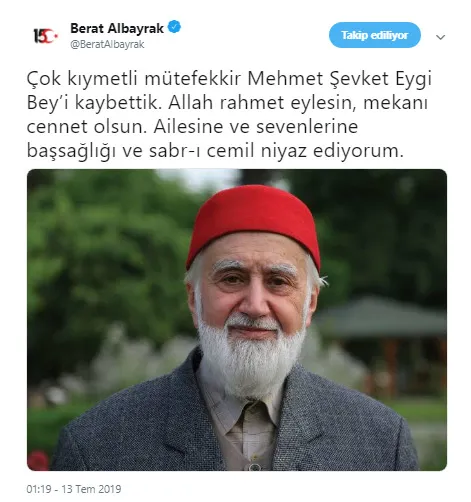
Task: Open the attached photo of the man
Action: 237,320
